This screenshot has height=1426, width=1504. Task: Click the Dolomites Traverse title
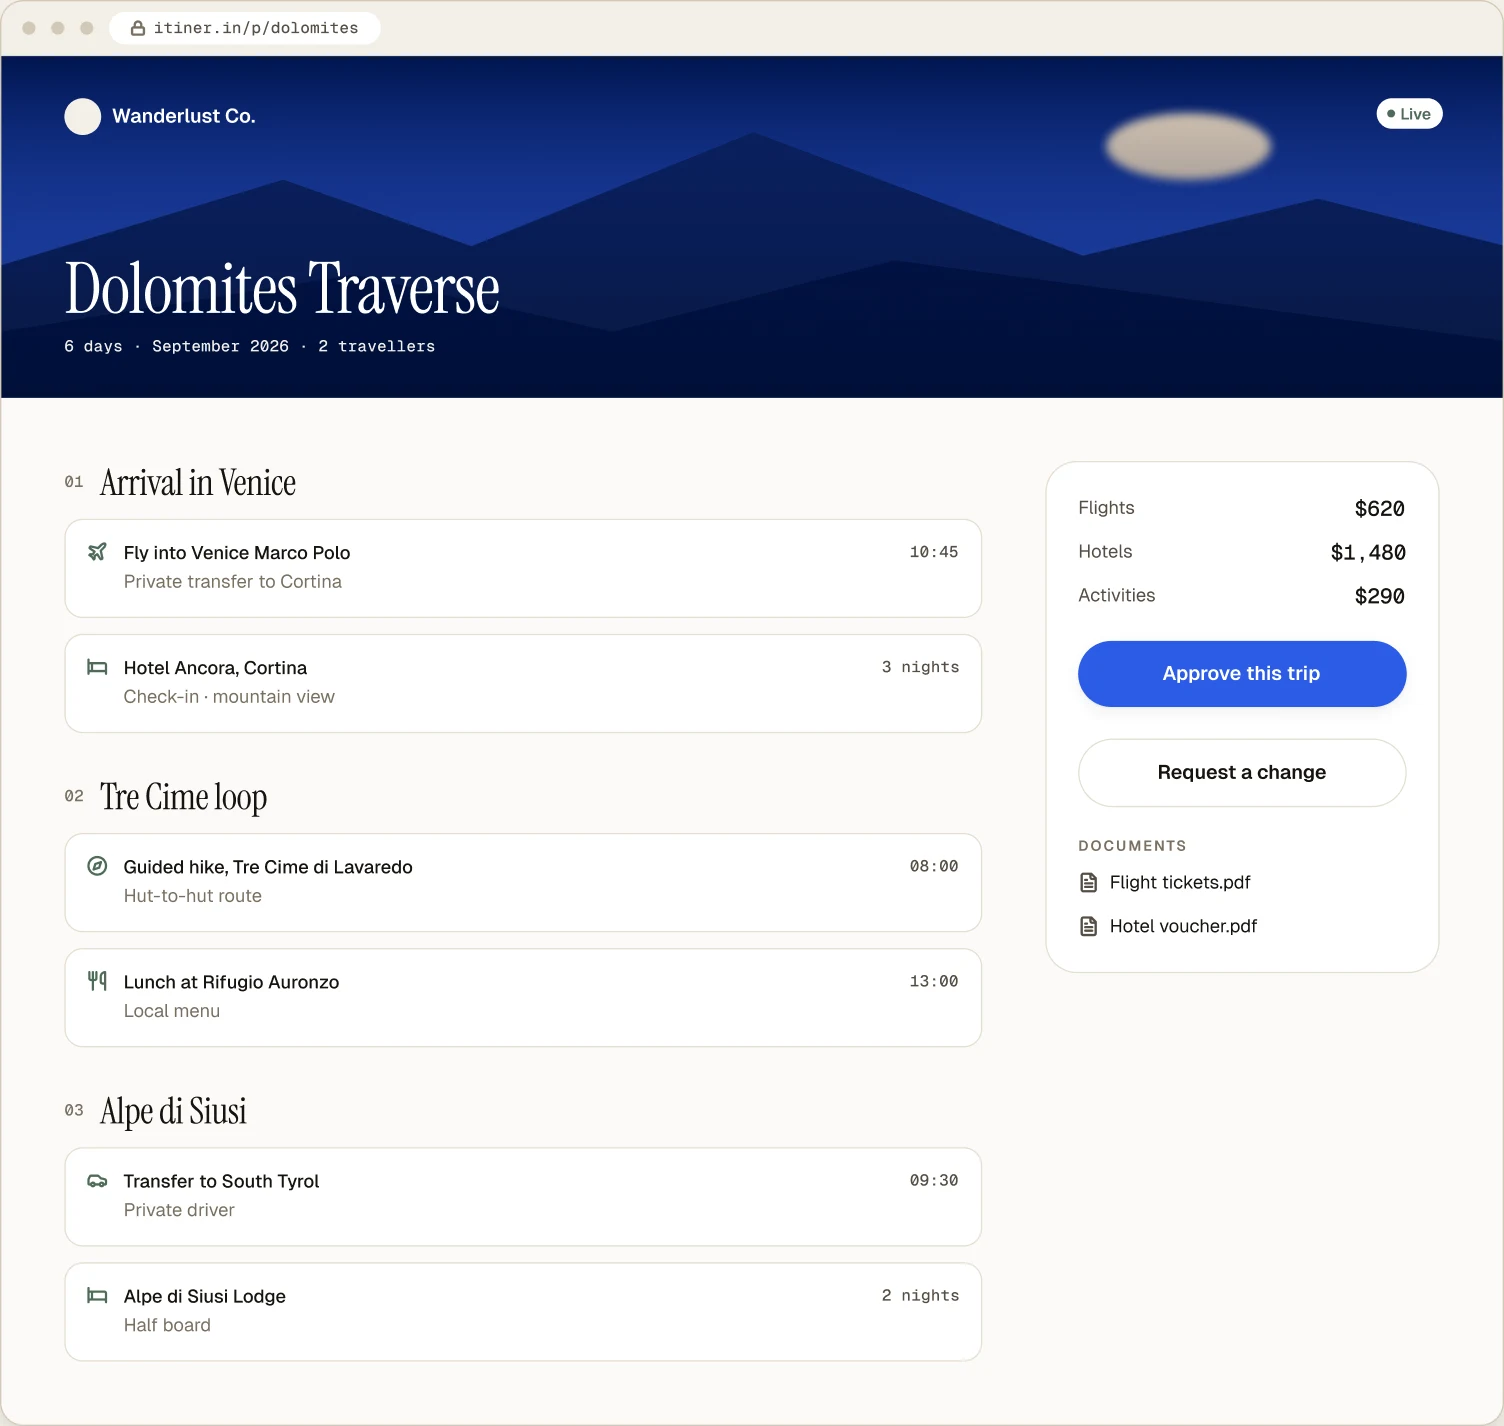click(282, 288)
